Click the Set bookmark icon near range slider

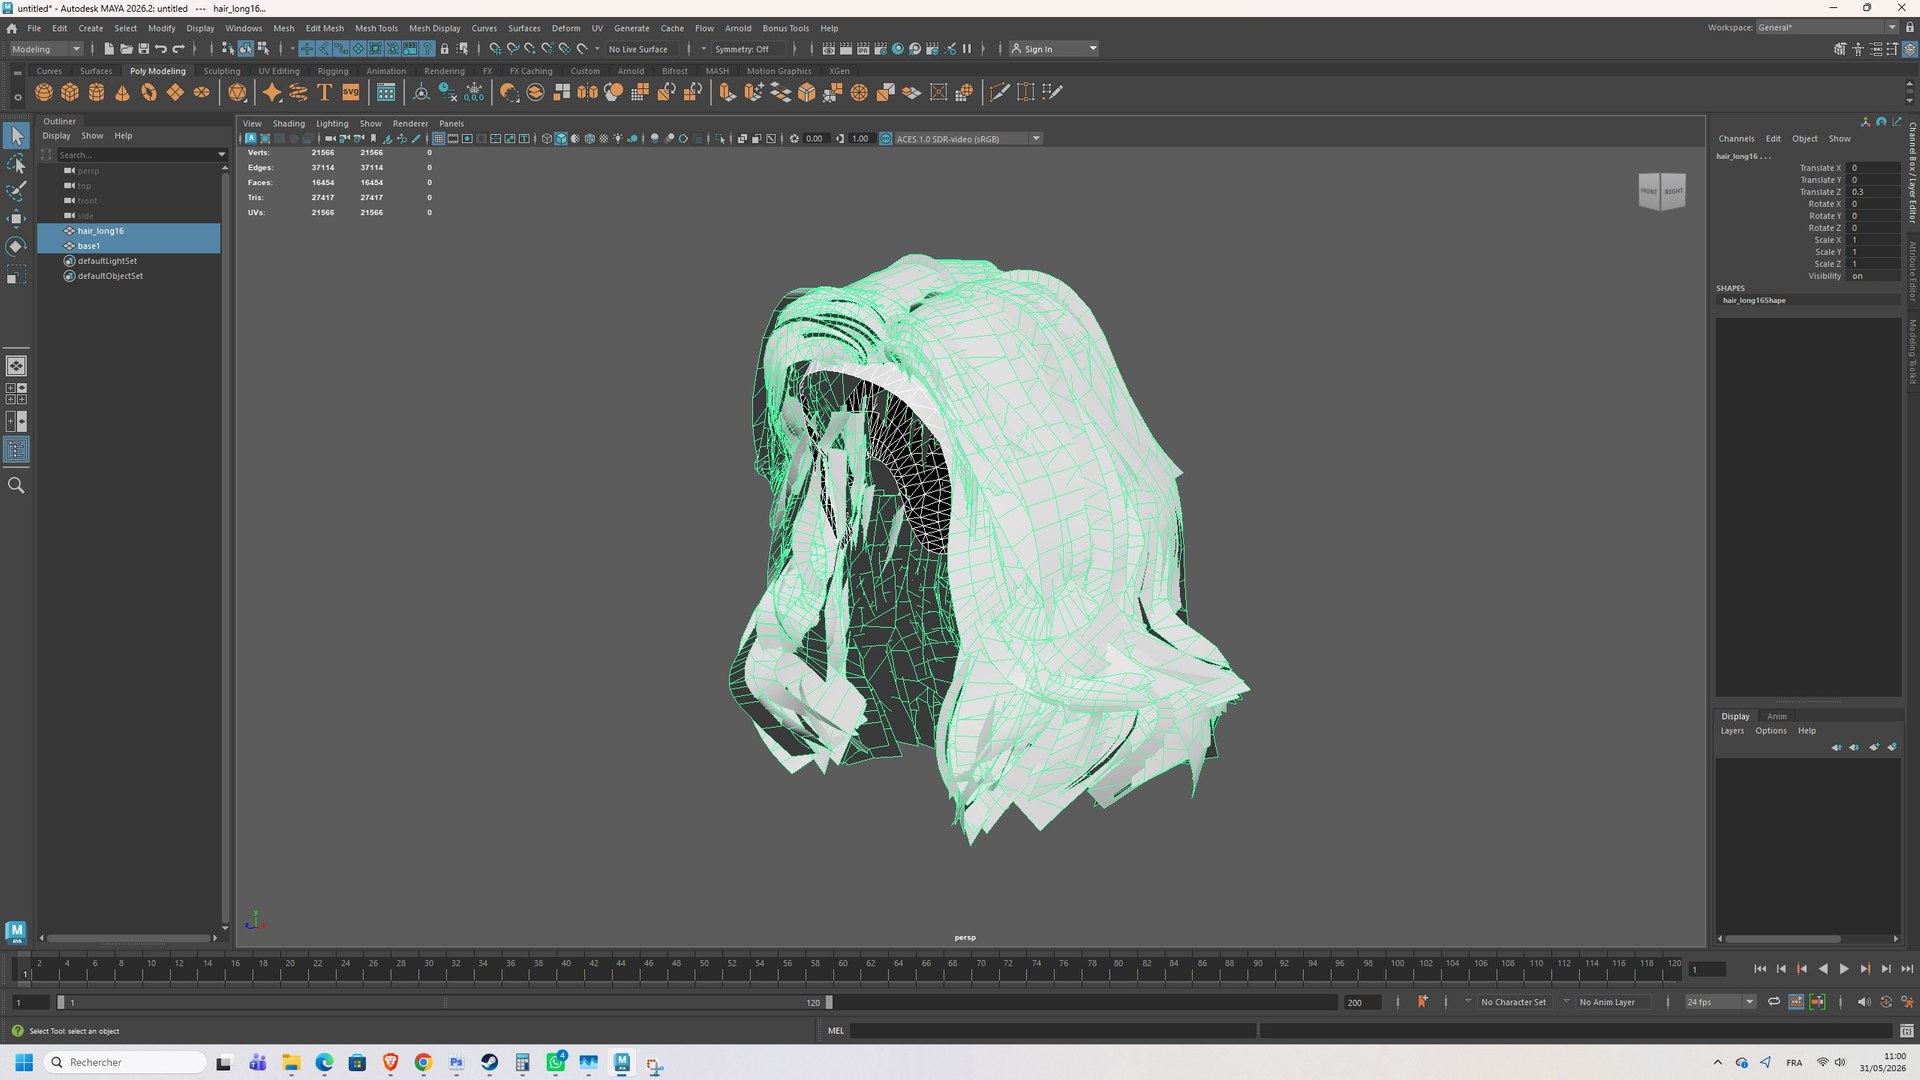click(x=1422, y=1001)
